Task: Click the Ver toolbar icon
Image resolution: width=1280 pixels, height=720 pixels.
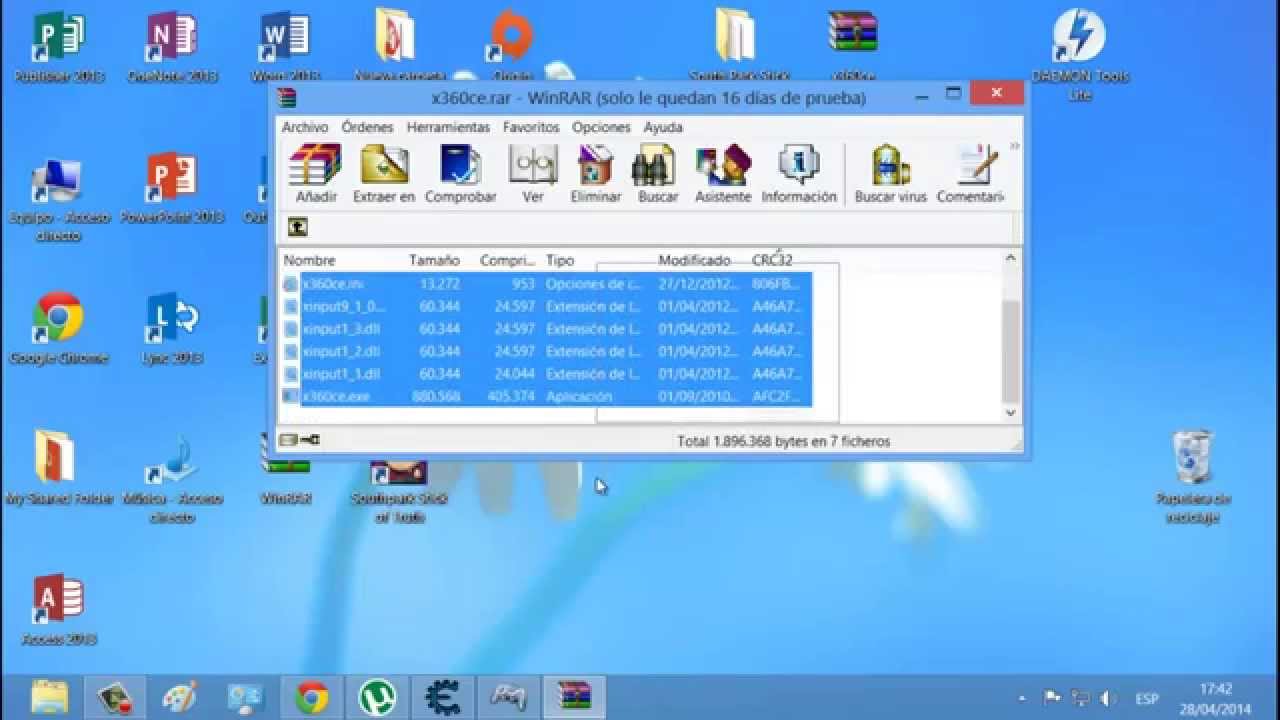Action: pyautogui.click(x=533, y=174)
